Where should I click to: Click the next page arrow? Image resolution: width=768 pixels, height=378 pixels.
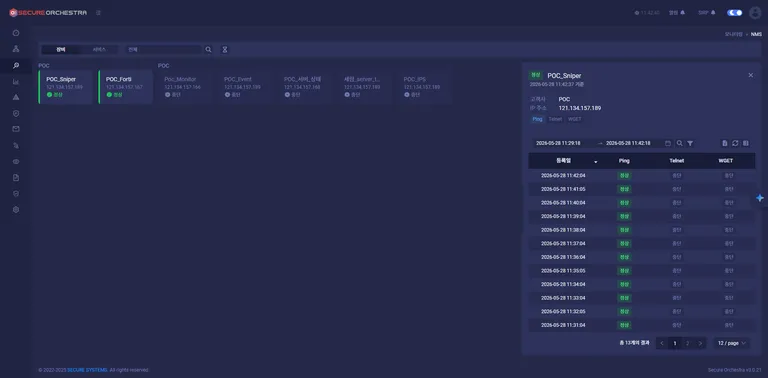[700, 343]
